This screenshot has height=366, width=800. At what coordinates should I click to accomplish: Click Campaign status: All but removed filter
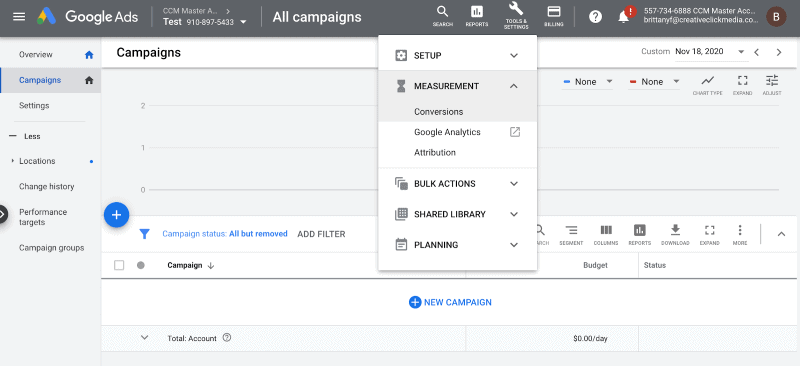[x=224, y=234]
